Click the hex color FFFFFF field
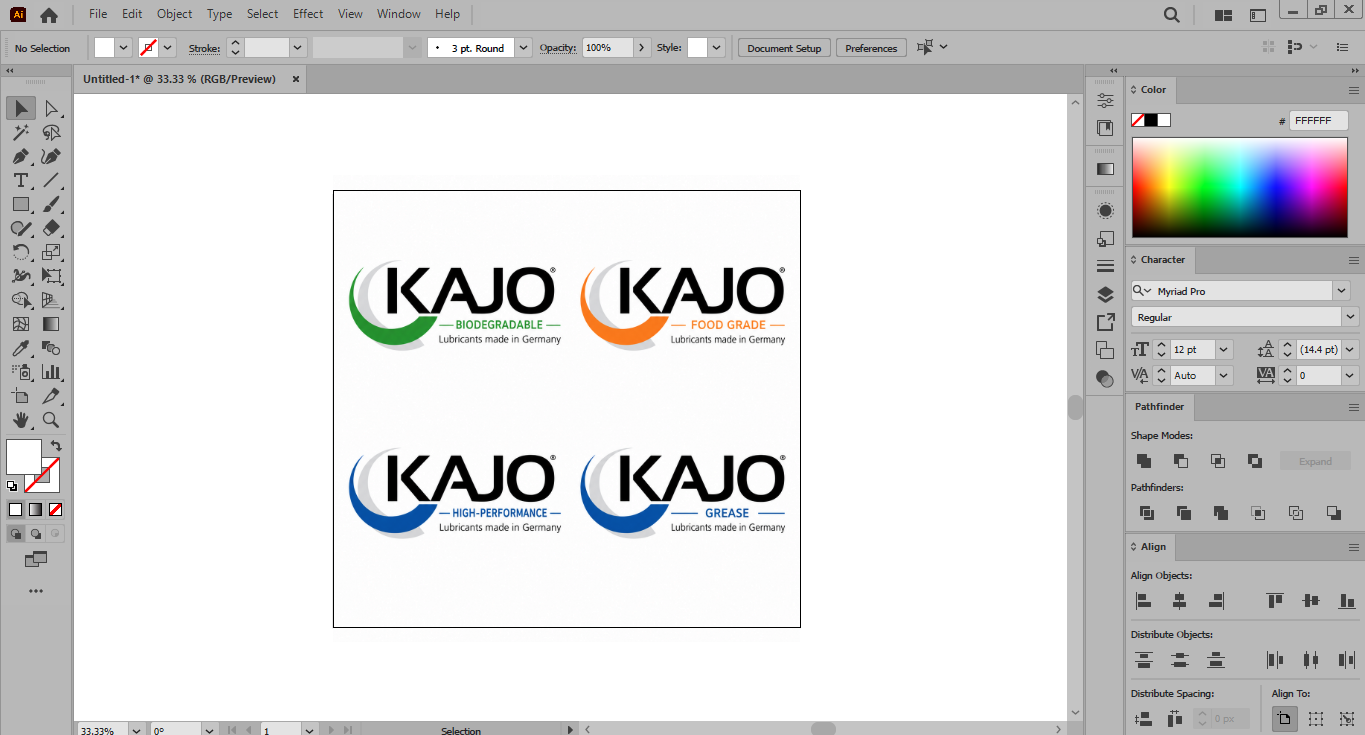This screenshot has width=1365, height=735. [1318, 120]
